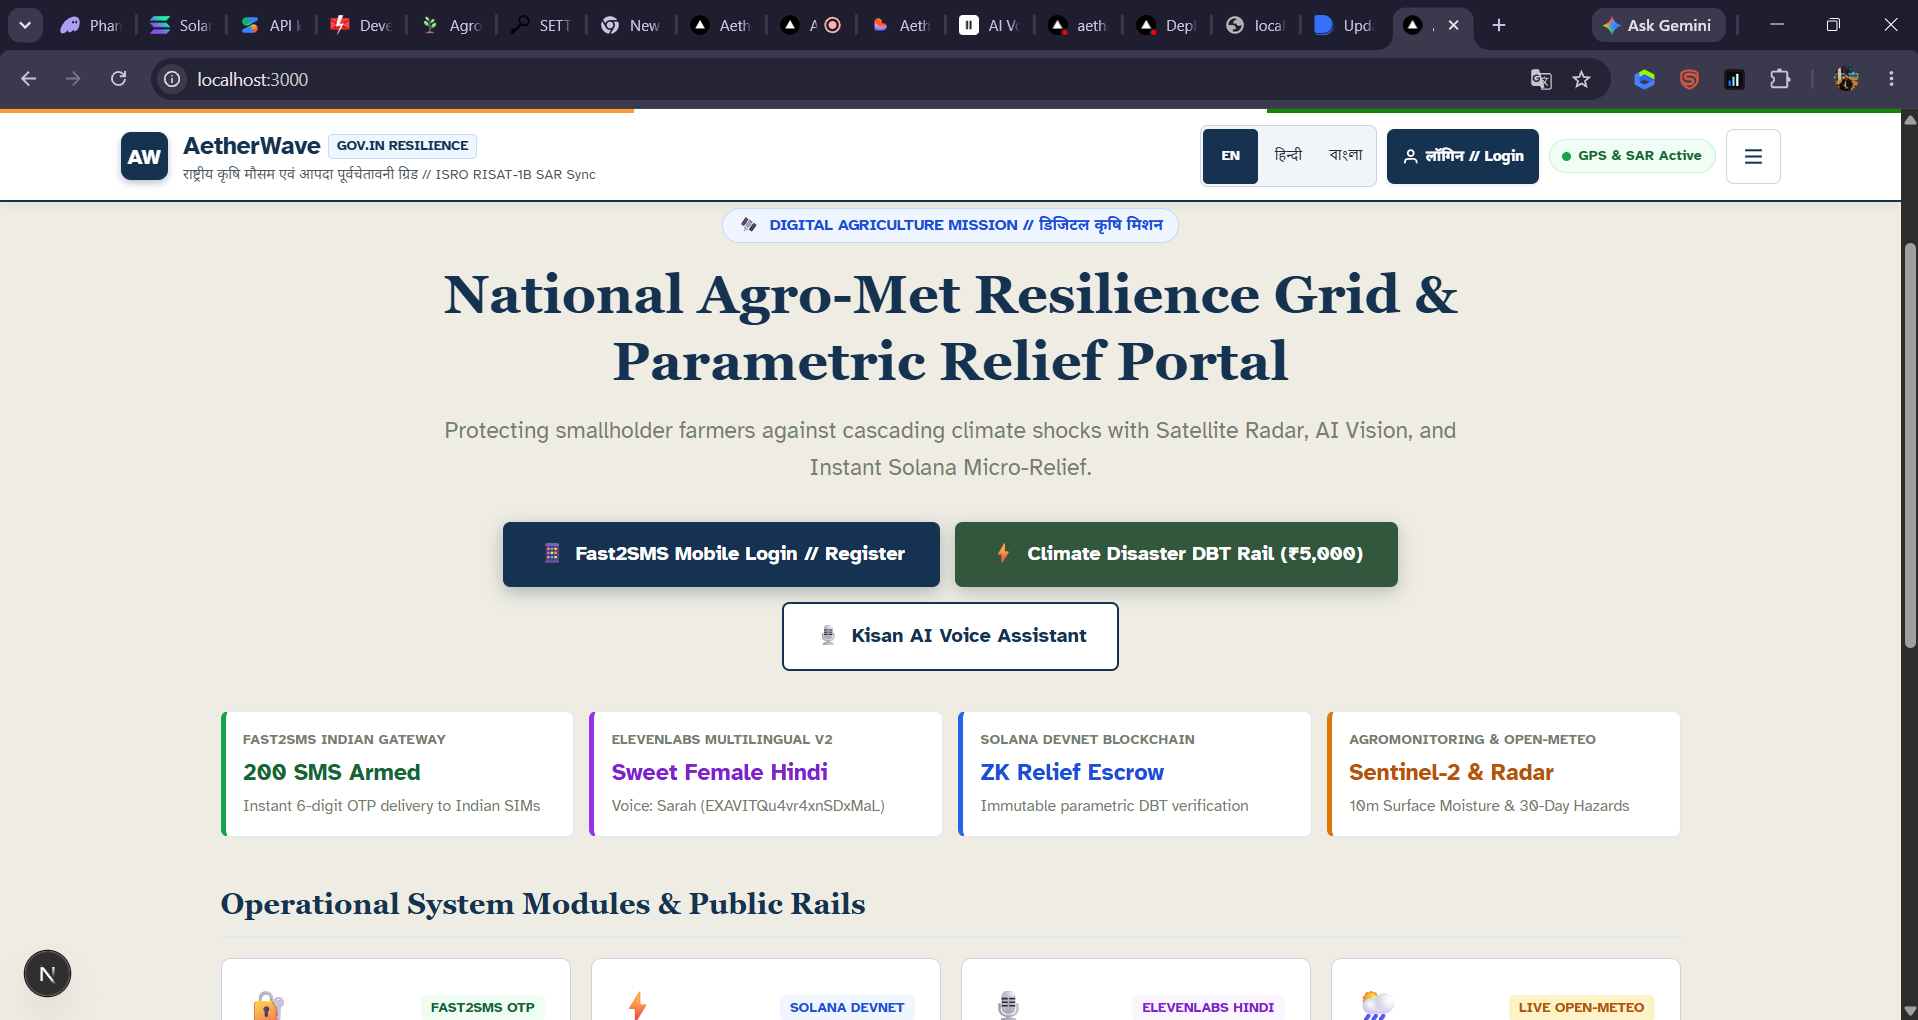This screenshot has height=1020, width=1918.
Task: Reload the page with the refresh icon
Action: [118, 79]
